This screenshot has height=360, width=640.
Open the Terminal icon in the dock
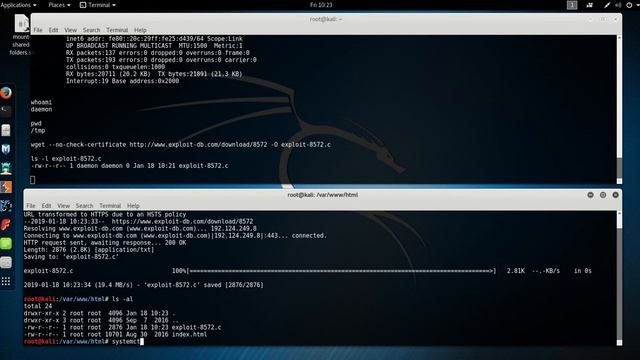tap(6, 111)
